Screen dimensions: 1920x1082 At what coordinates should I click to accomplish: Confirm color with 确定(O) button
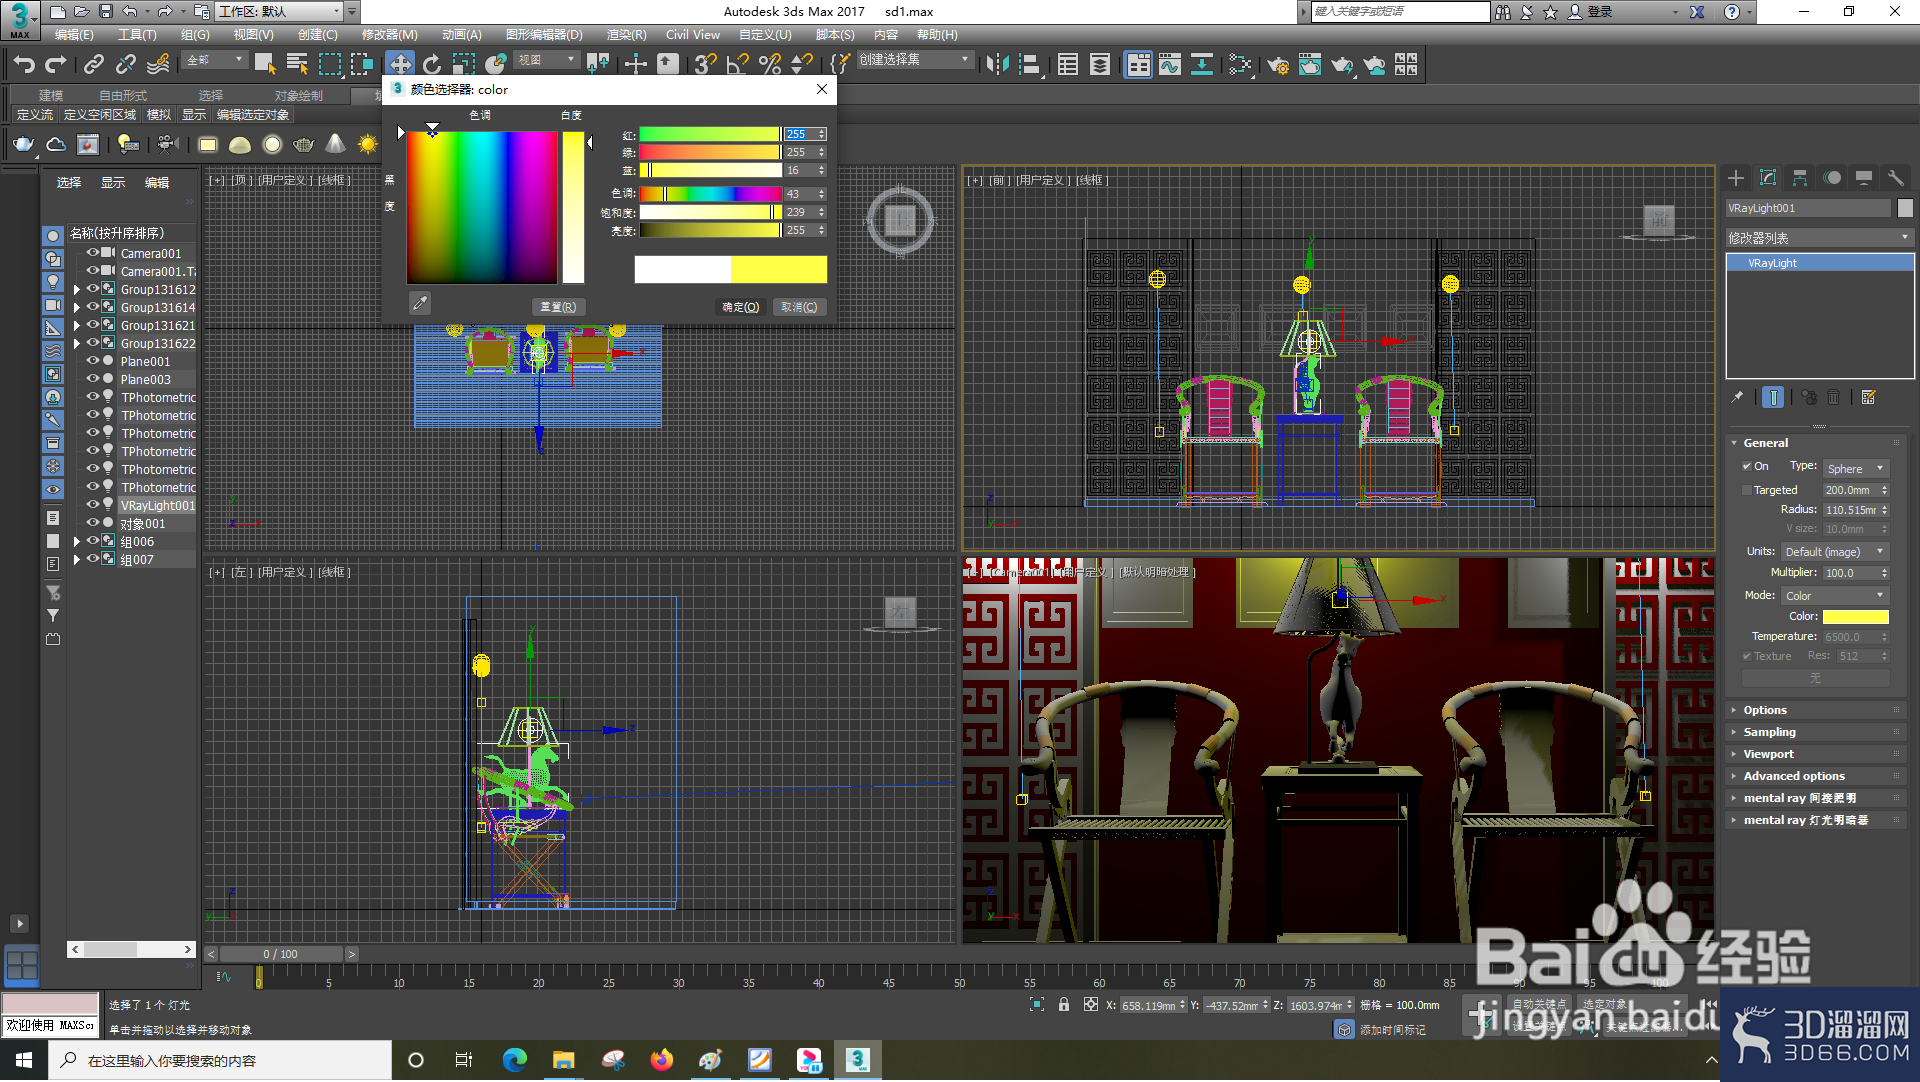point(741,307)
